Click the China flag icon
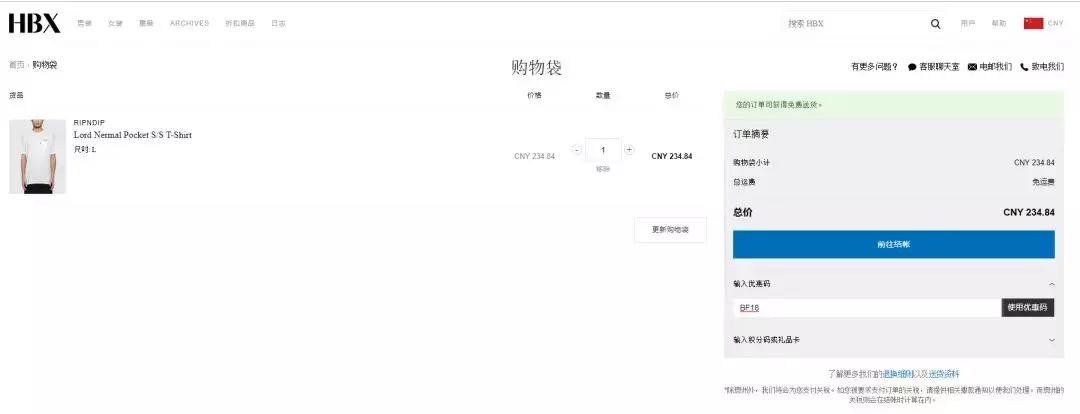The height and width of the screenshot is (414, 1080). point(1033,23)
